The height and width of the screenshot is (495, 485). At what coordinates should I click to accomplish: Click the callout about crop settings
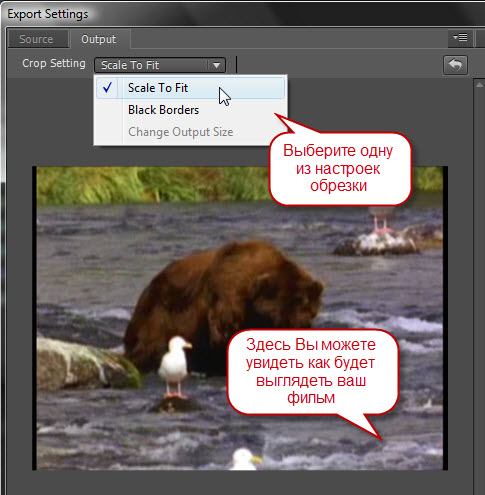click(x=340, y=168)
